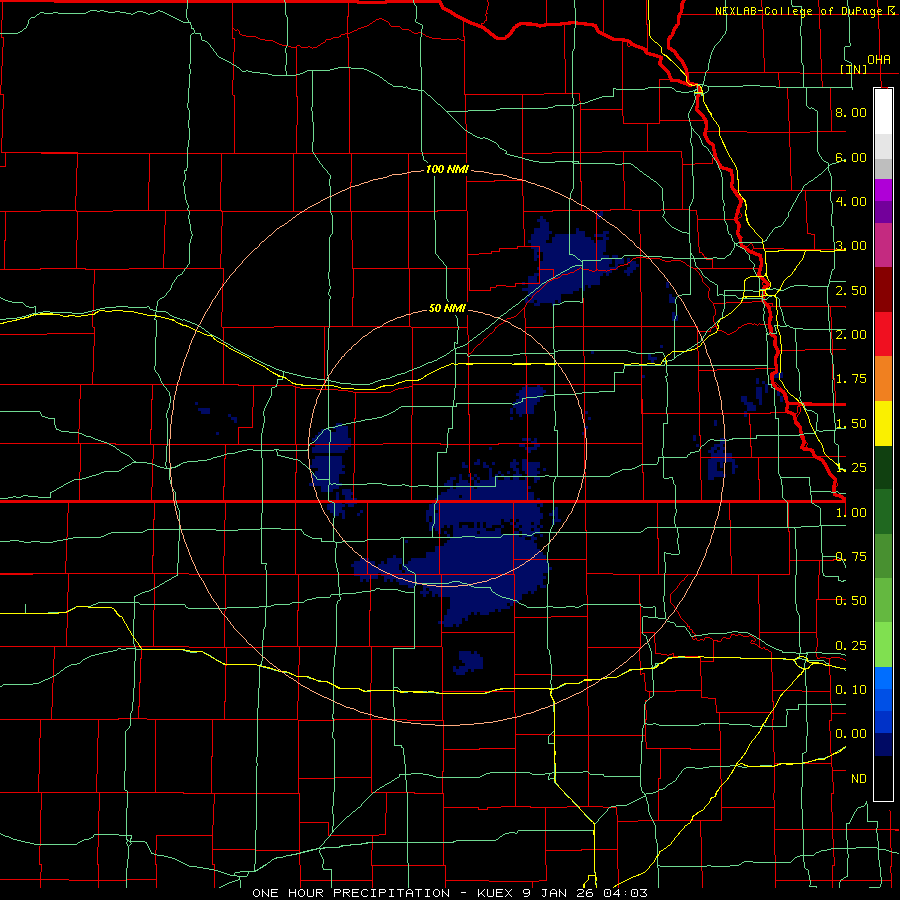Image resolution: width=900 pixels, height=900 pixels.
Task: Click the ND legend label
Action: click(x=859, y=779)
